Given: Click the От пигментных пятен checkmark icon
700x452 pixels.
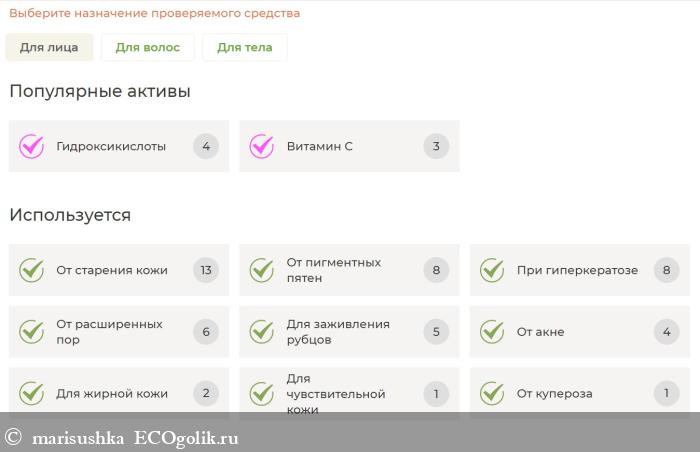Looking at the screenshot, I should click(262, 270).
